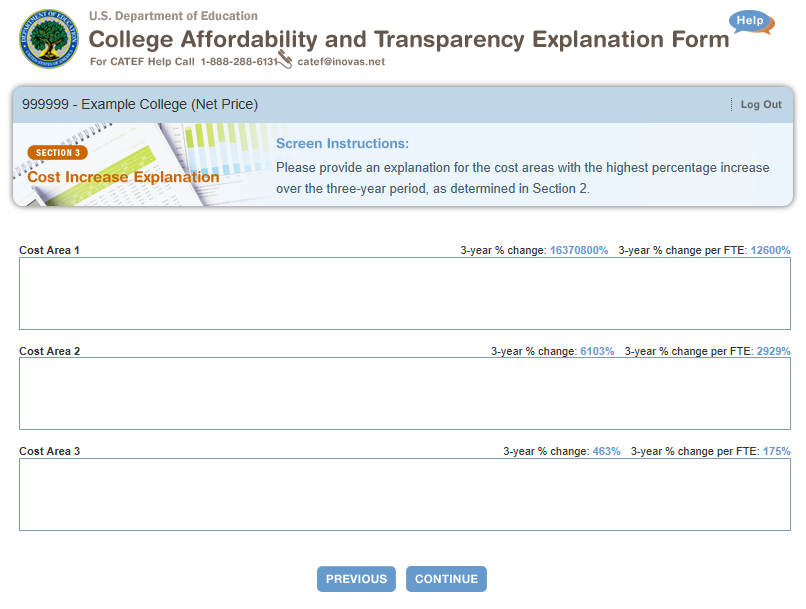Click the 12600% change per FTE value
The height and width of the screenshot is (609, 806).
771,250
